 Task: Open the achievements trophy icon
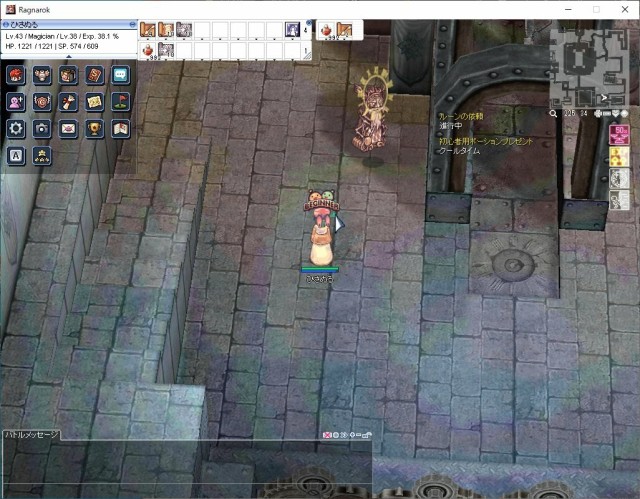[x=94, y=129]
